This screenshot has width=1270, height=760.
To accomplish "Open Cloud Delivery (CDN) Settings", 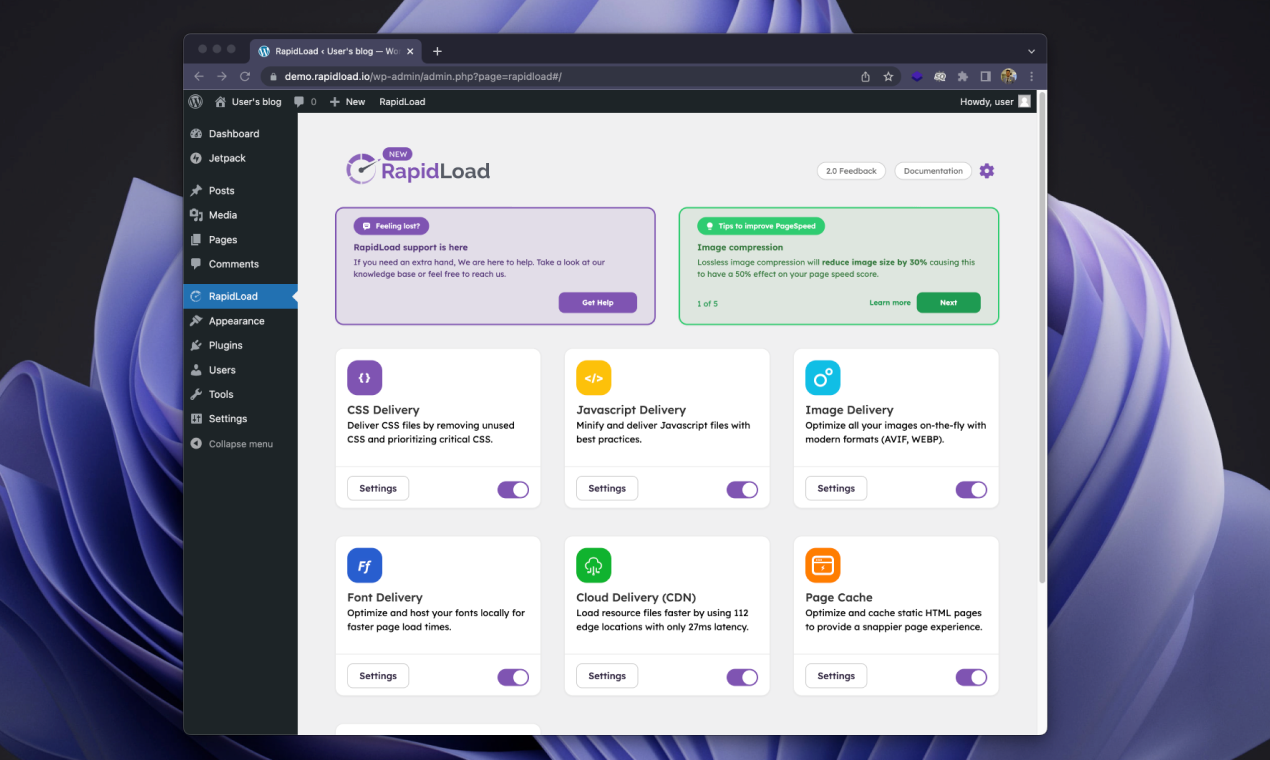I will [x=607, y=676].
